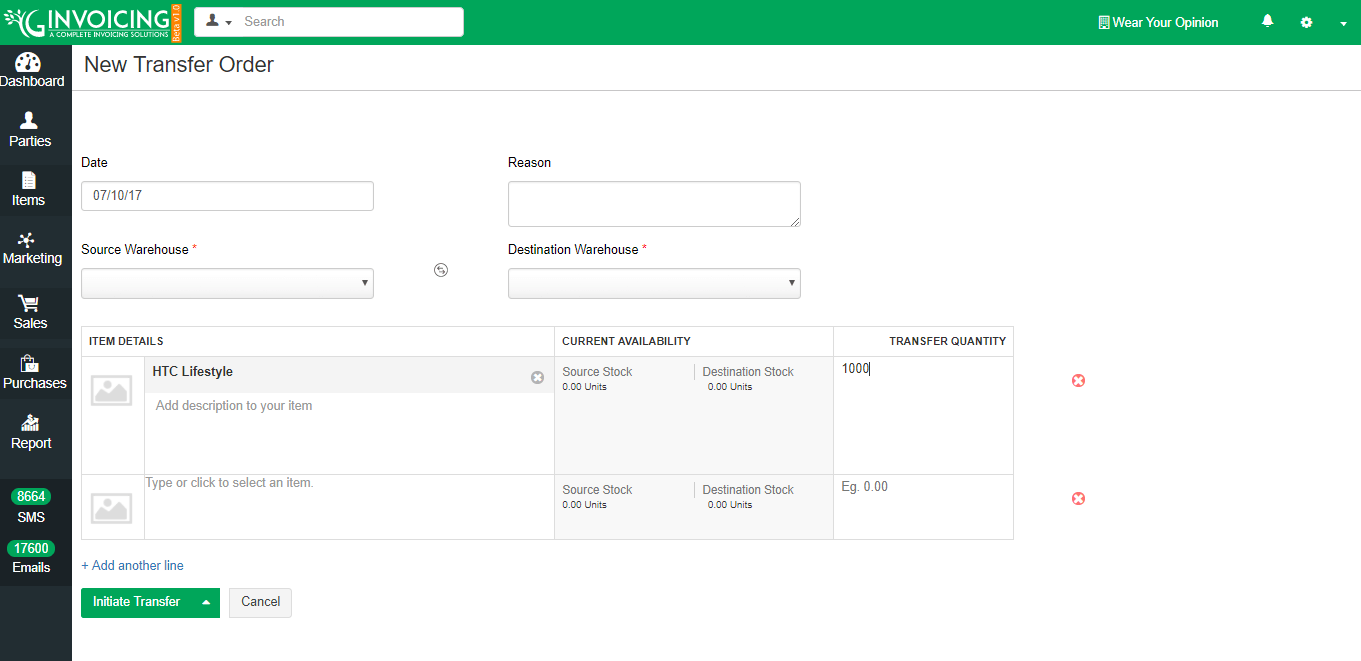This screenshot has width=1361, height=661.
Task: Open the Sales cart icon
Action: tap(29, 303)
